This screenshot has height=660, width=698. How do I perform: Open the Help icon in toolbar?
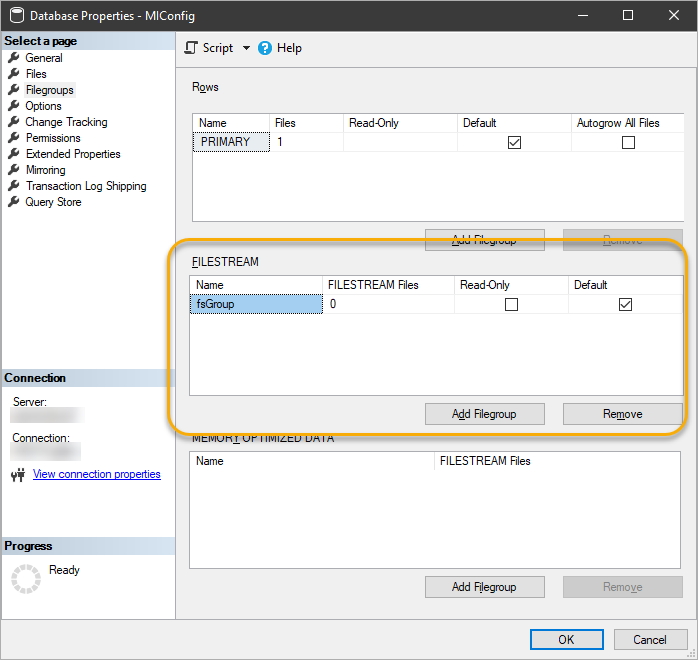(265, 48)
